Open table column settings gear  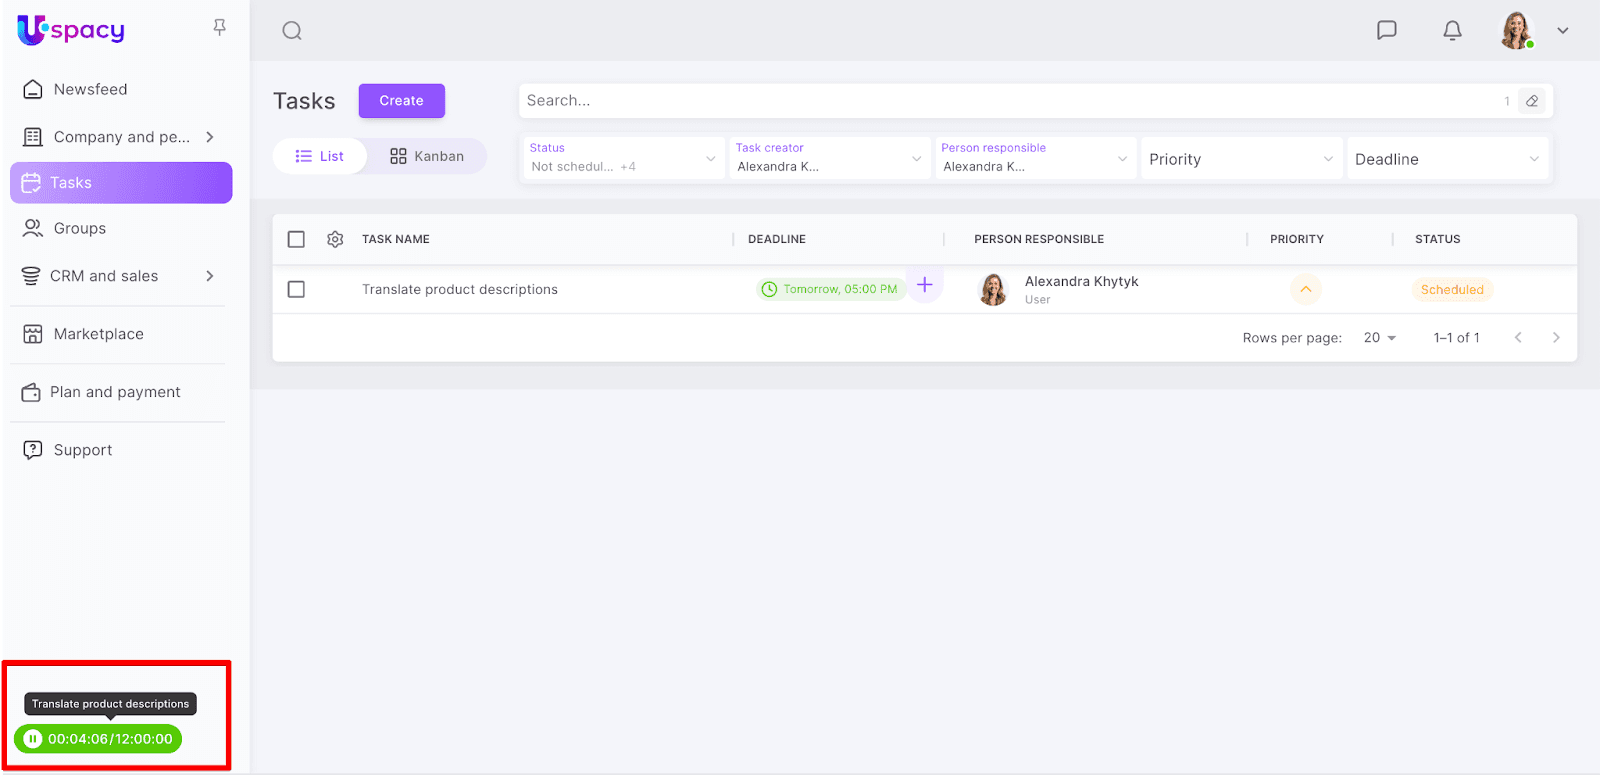pyautogui.click(x=335, y=239)
